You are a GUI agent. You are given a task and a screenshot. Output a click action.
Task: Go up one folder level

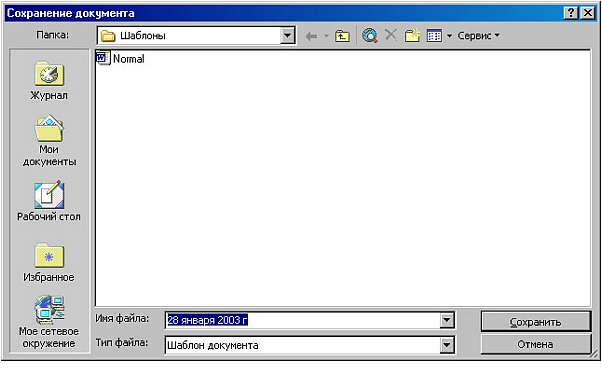(x=342, y=36)
